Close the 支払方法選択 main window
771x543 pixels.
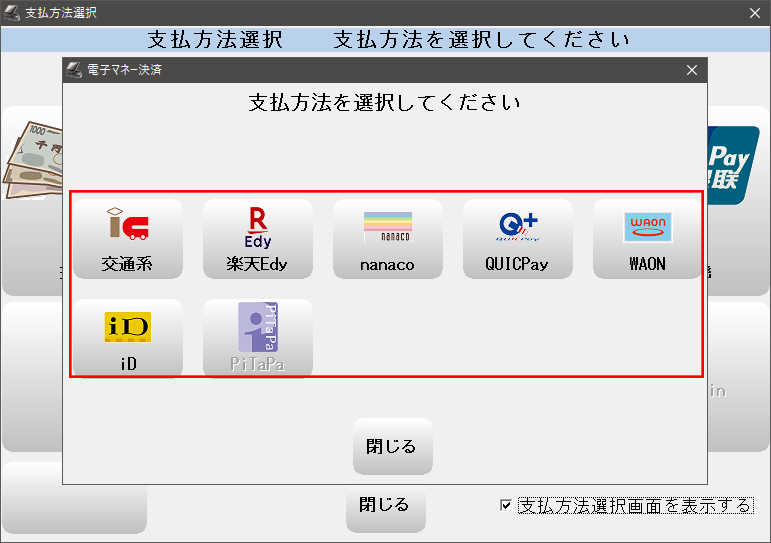(x=755, y=13)
